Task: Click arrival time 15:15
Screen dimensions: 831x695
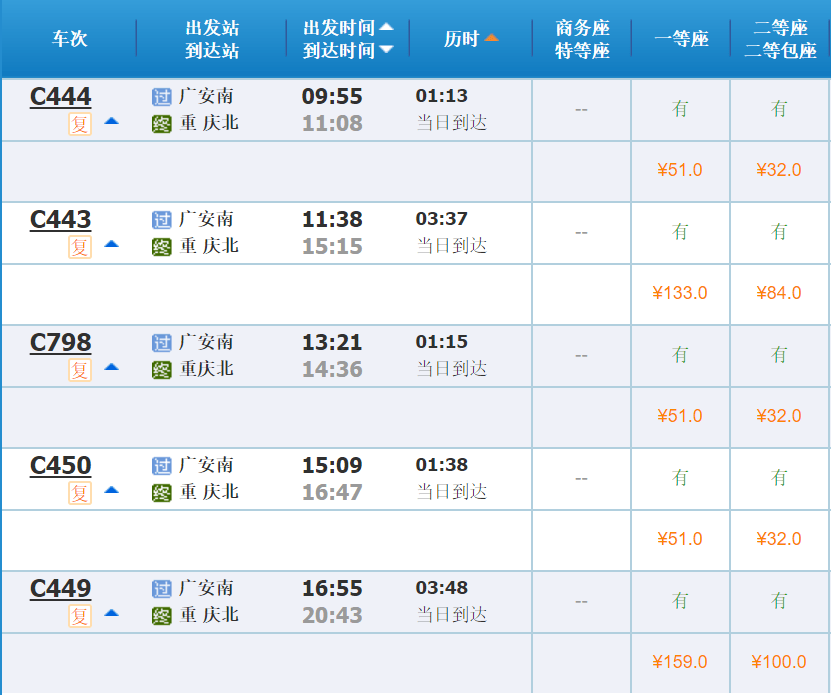Action: tap(332, 247)
